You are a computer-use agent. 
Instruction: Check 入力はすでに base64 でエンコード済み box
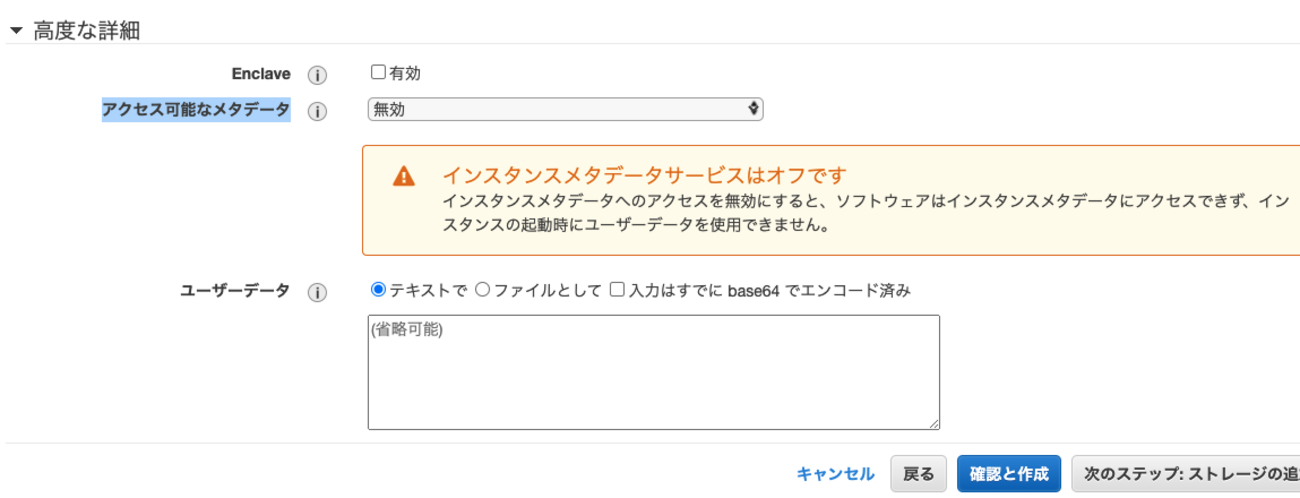point(617,290)
